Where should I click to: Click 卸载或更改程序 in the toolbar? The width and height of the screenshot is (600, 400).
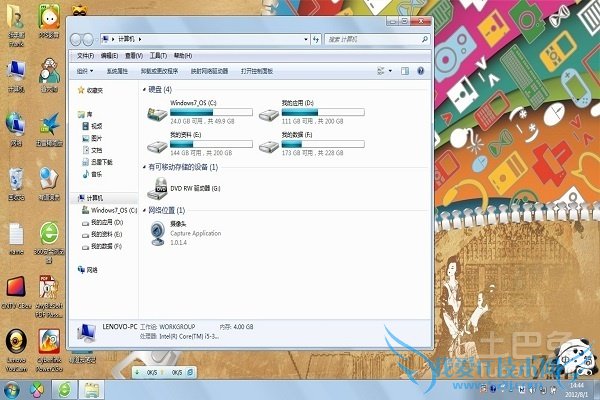click(159, 71)
